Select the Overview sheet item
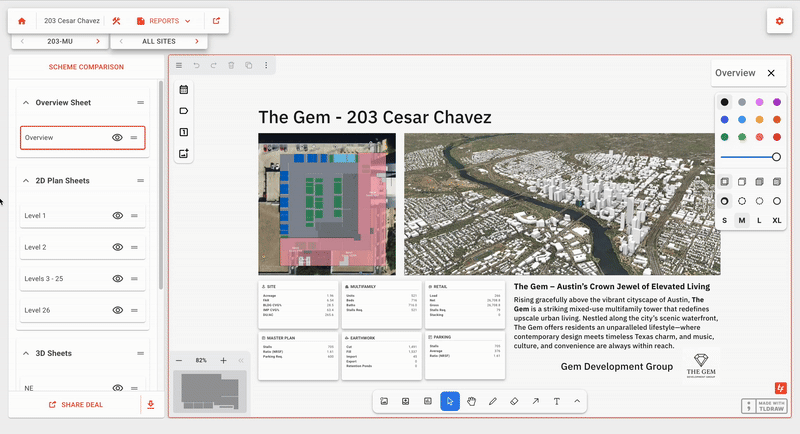Image resolution: width=800 pixels, height=434 pixels. (x=83, y=138)
